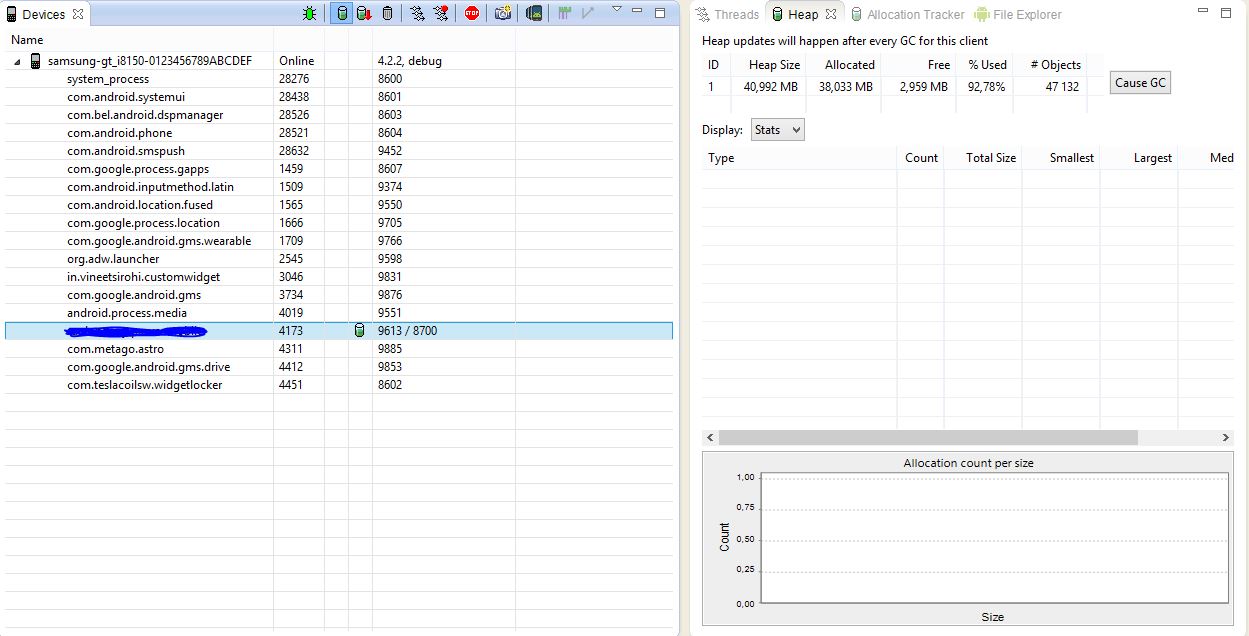The height and width of the screenshot is (636, 1249).
Task: Open the Display Stats dropdown
Action: tap(777, 130)
